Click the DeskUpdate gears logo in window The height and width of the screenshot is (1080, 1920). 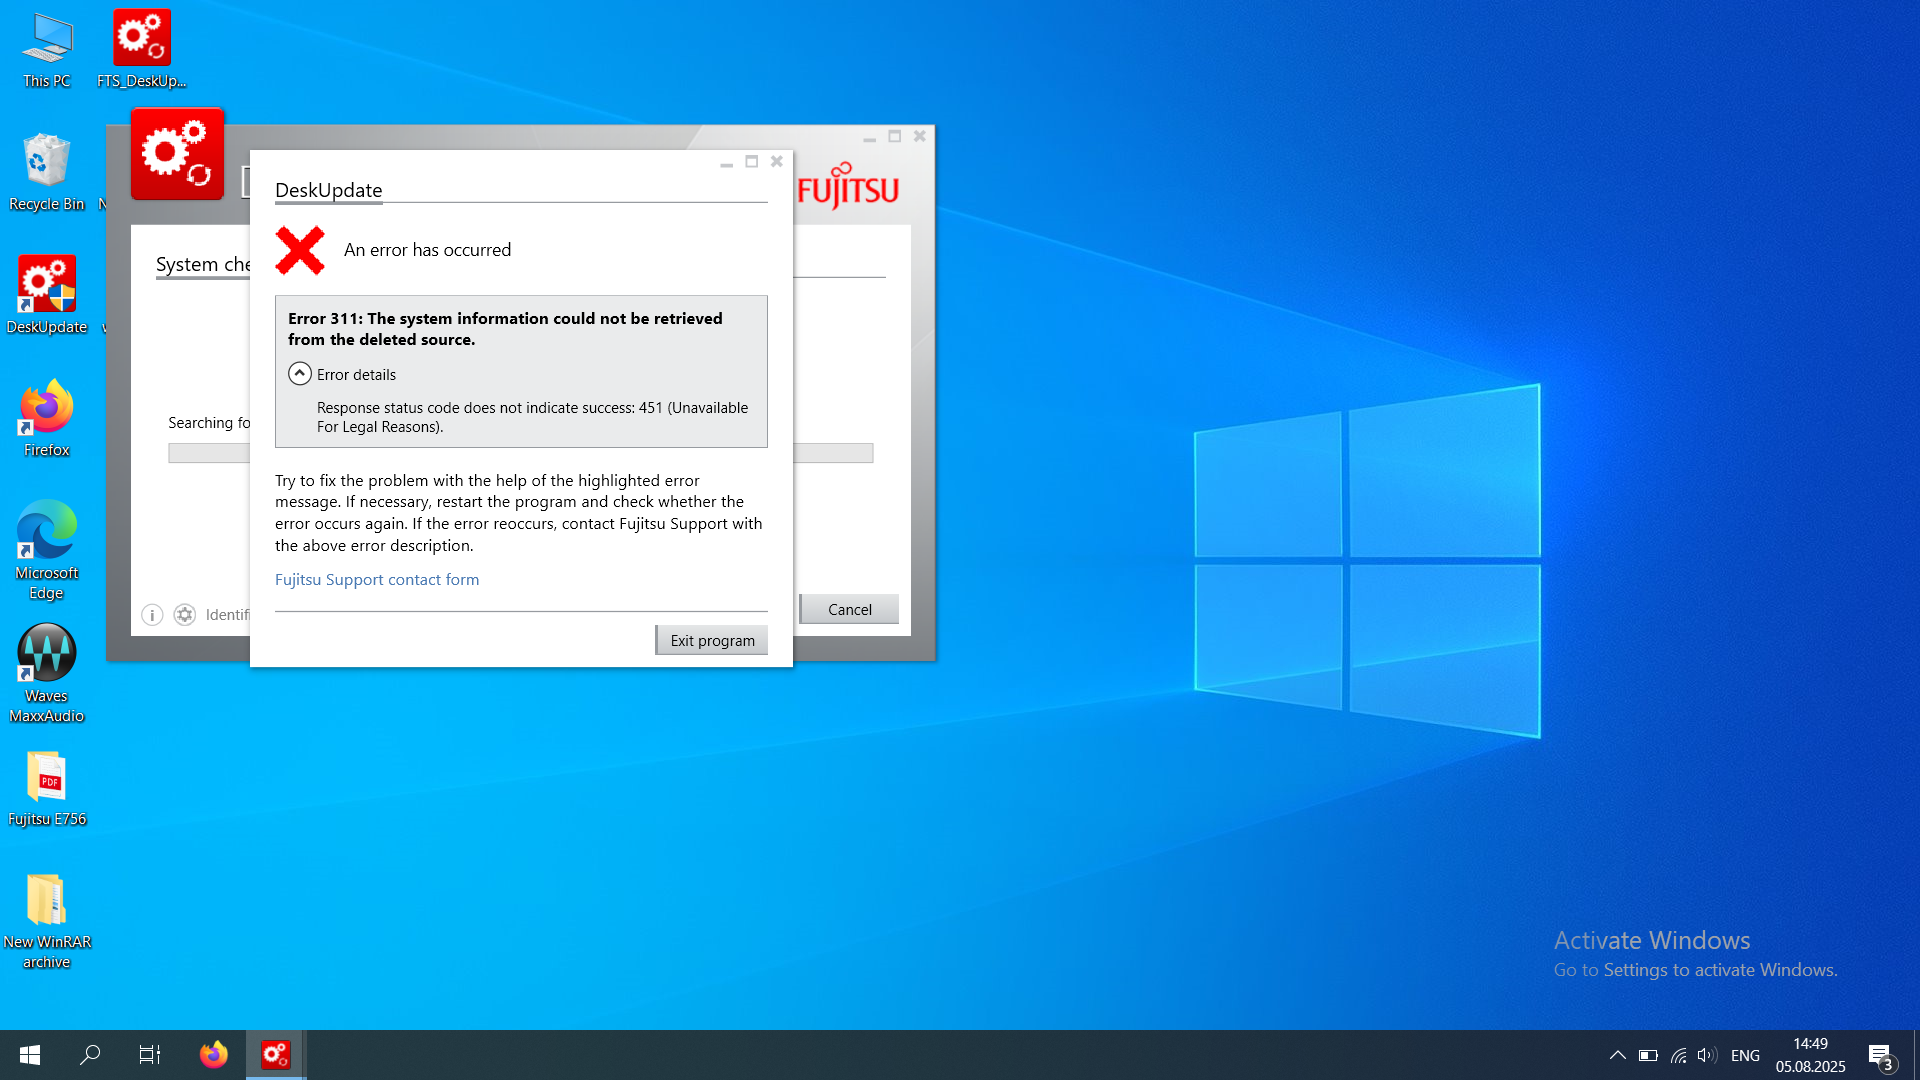point(177,154)
